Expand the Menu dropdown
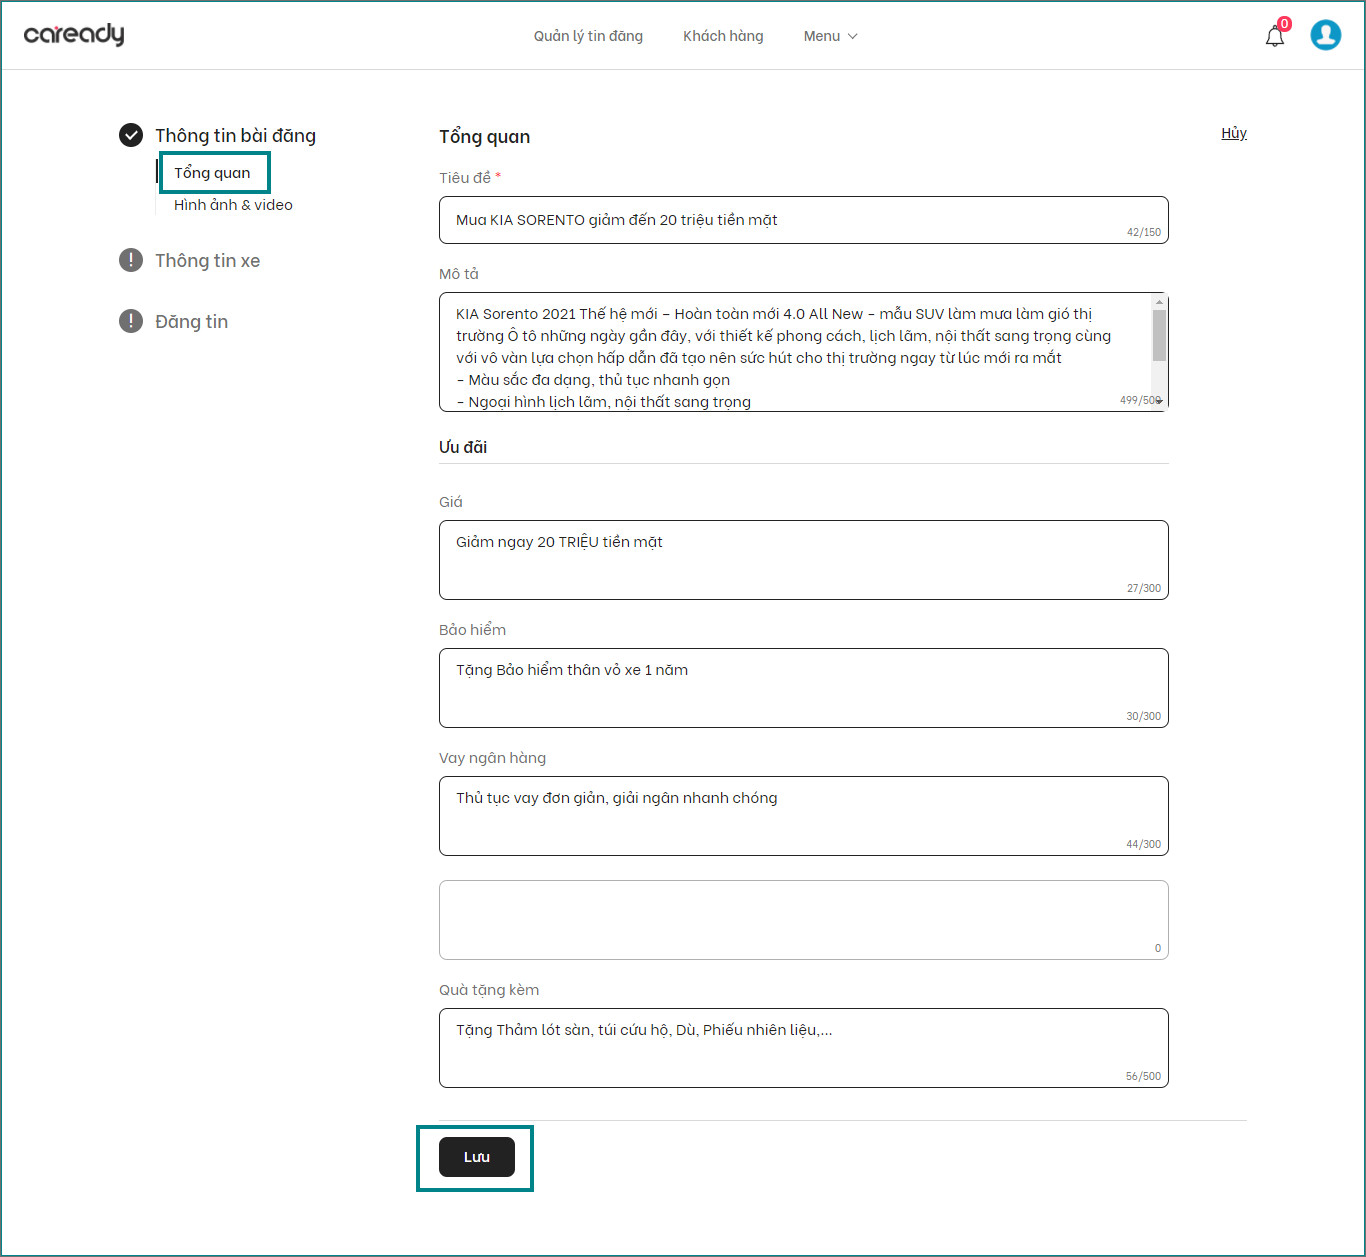Screen dimensions: 1366x1257 [x=830, y=36]
